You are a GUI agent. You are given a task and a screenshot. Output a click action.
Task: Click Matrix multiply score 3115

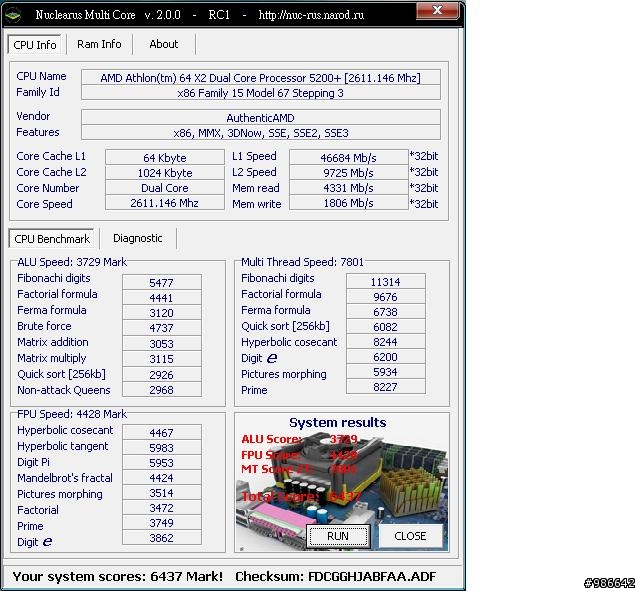[x=161, y=359]
